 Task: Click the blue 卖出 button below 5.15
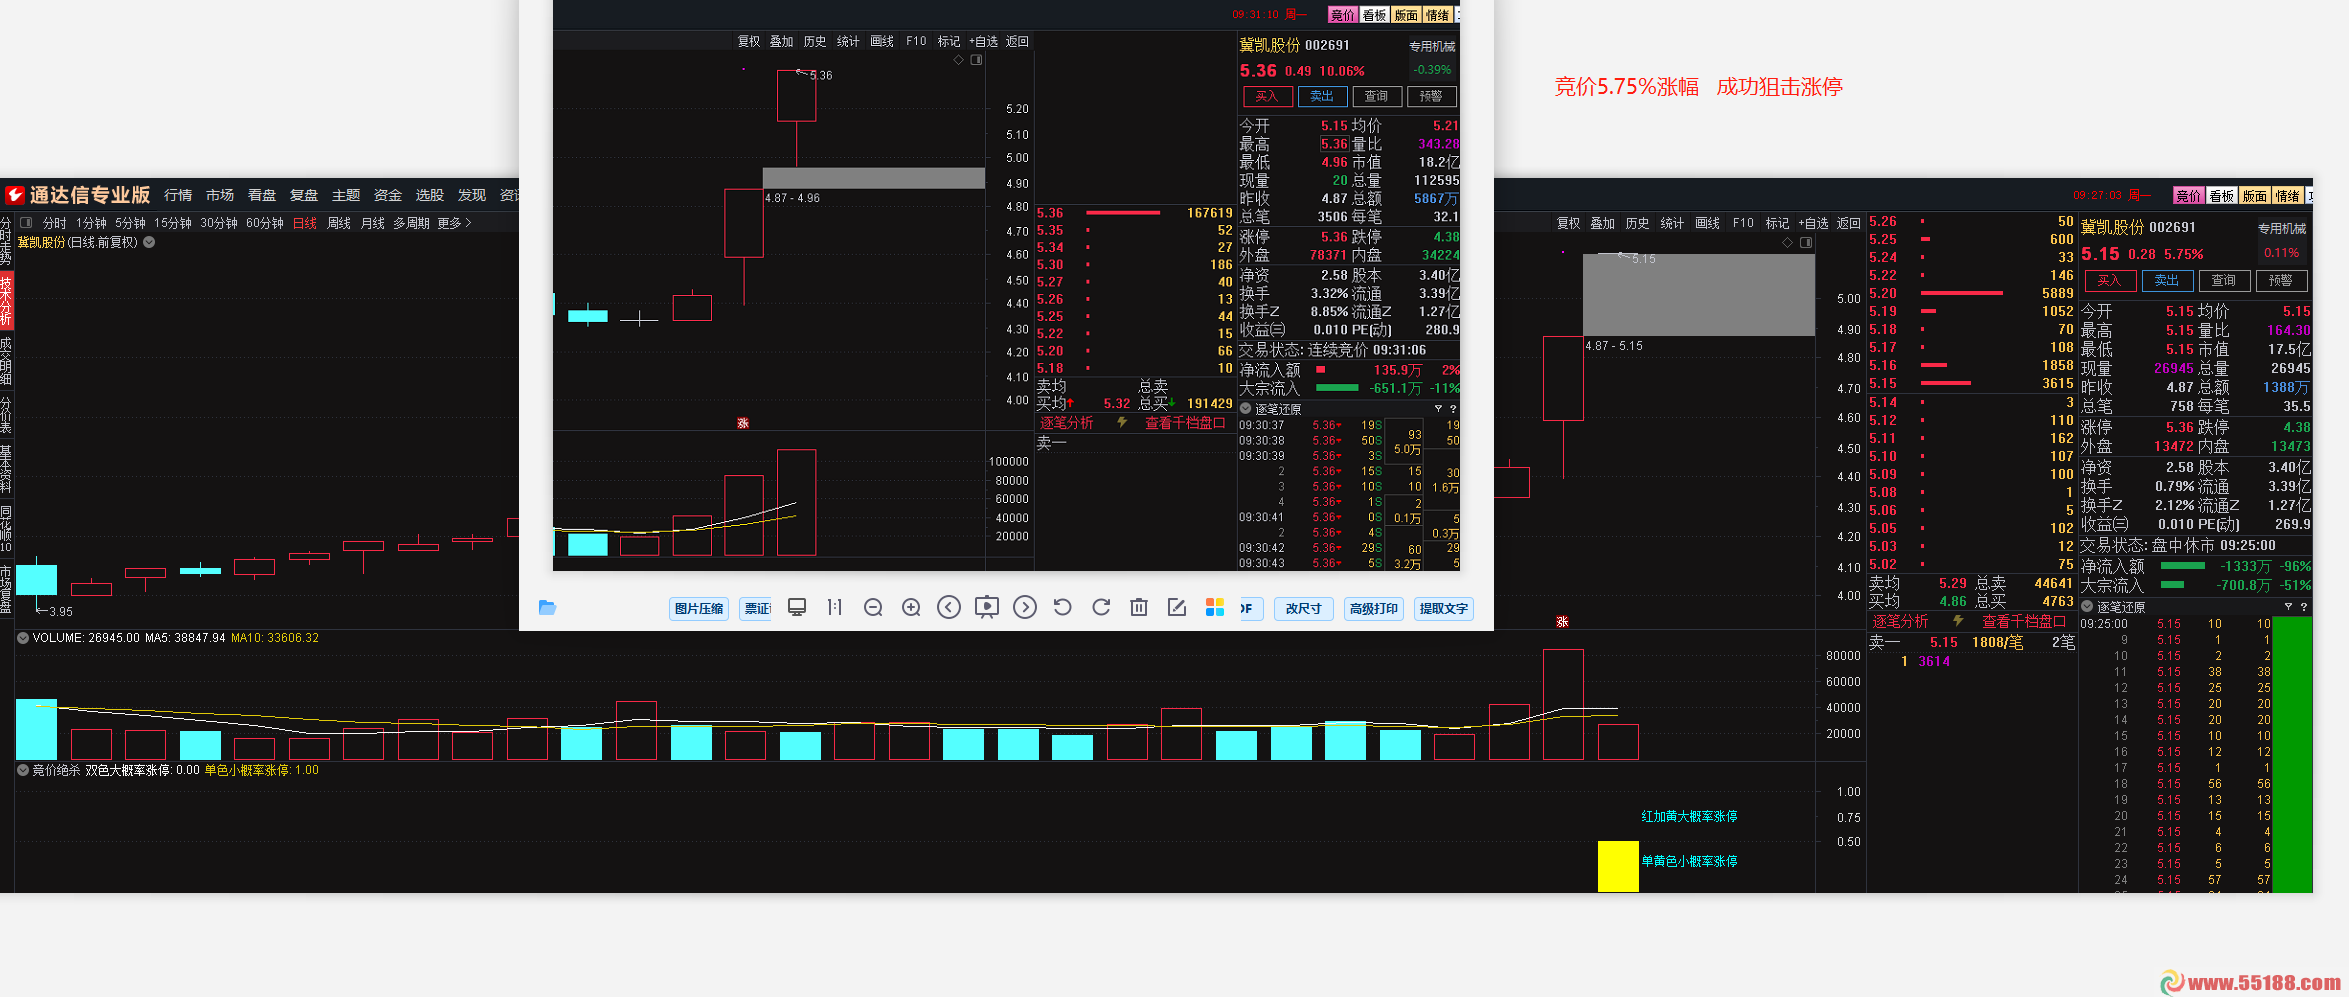[x=2167, y=281]
